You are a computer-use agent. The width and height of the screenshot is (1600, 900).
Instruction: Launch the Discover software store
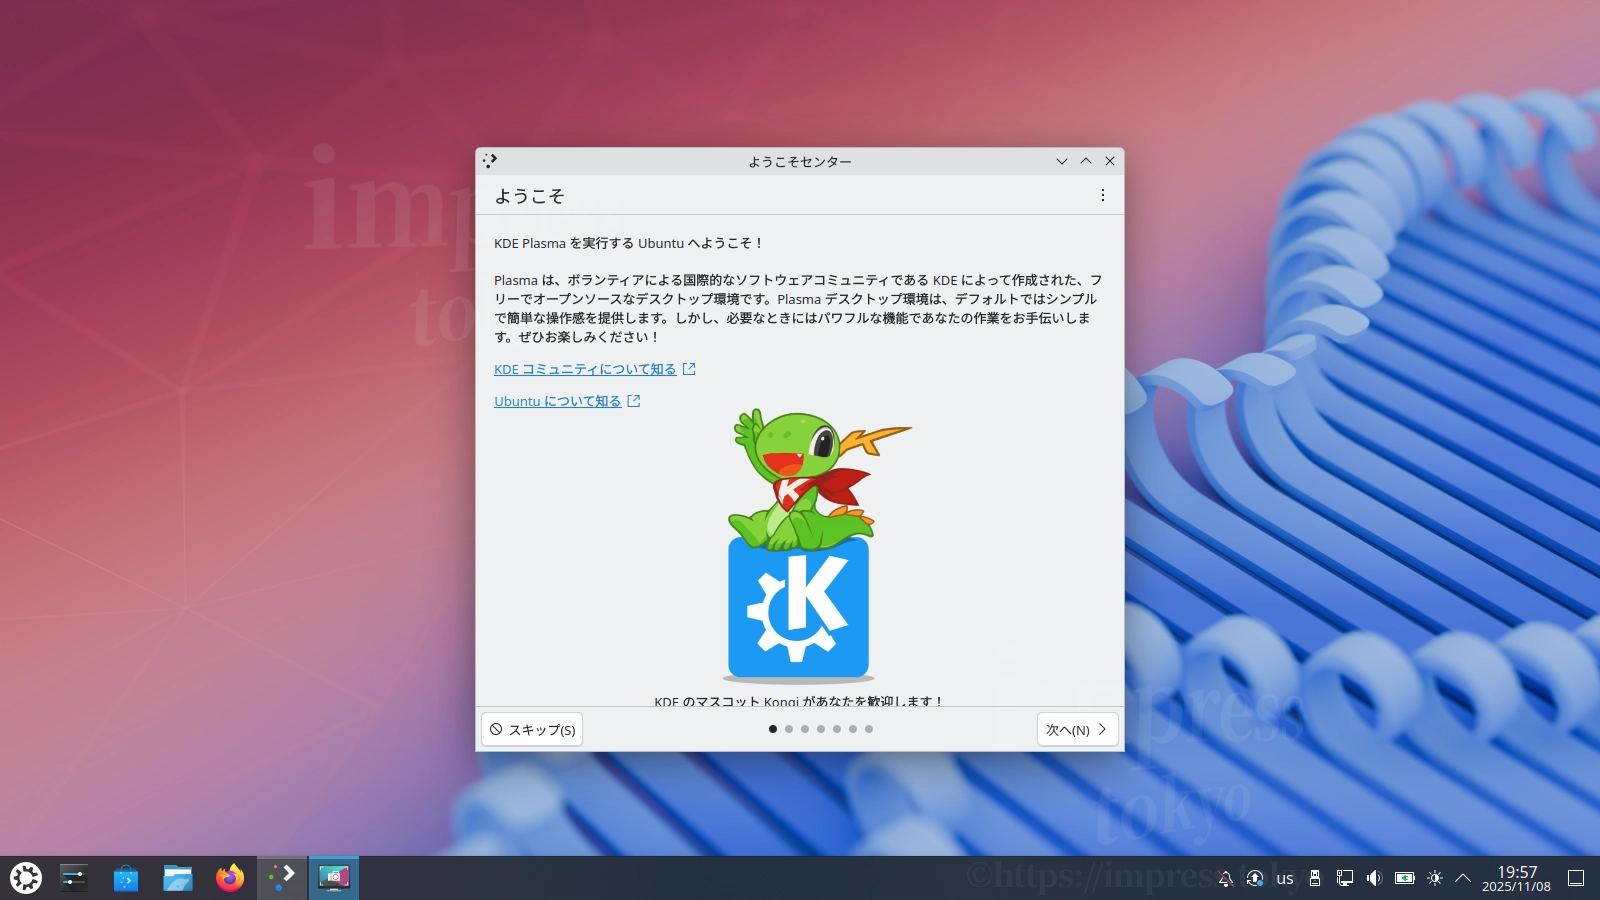(x=126, y=878)
